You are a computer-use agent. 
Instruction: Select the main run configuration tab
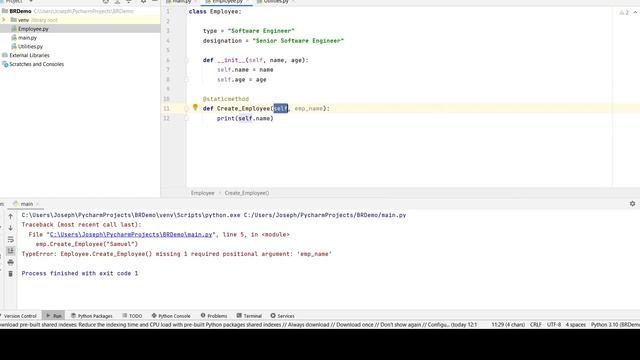(x=27, y=204)
